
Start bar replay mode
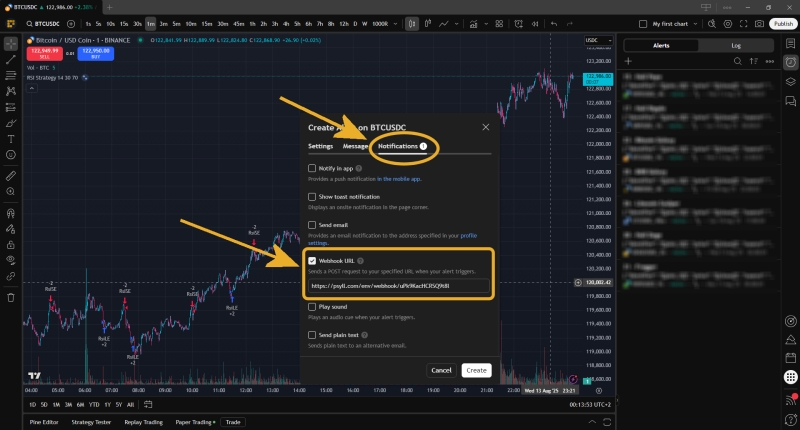click(x=535, y=24)
